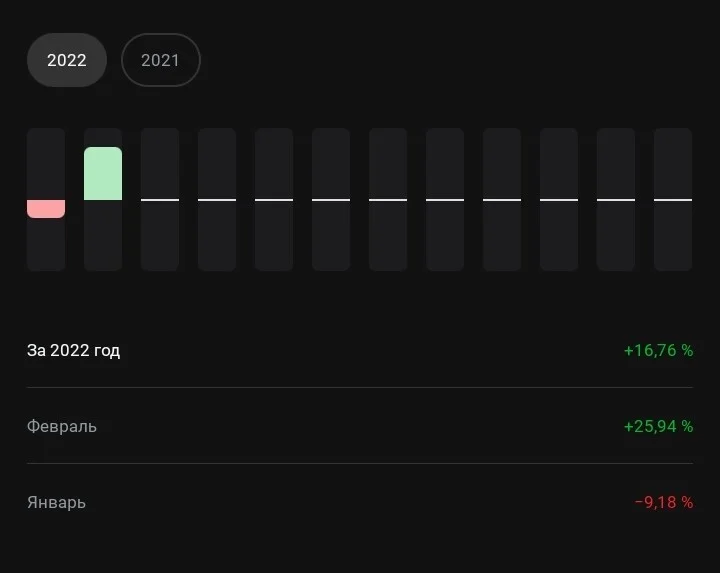Click the −9,18 % January value

(664, 502)
